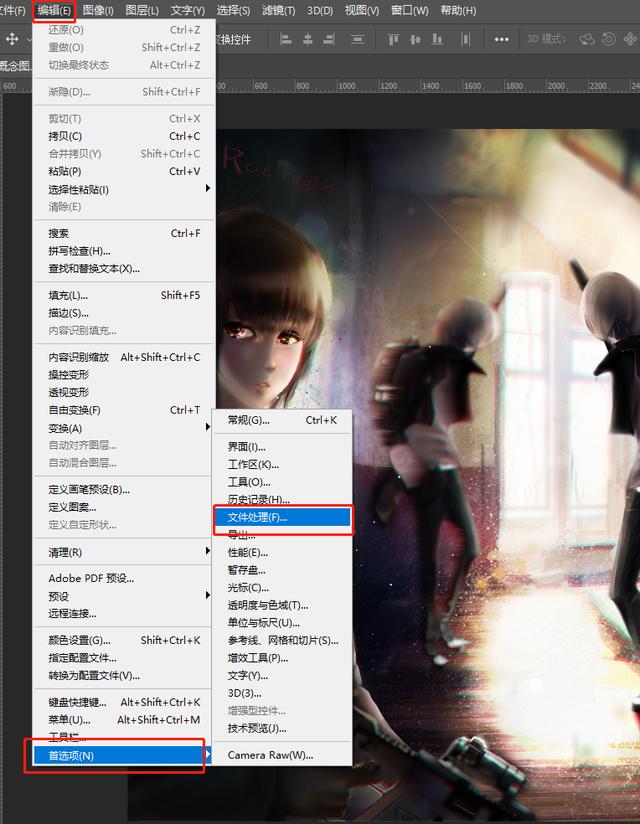
Task: Click 3D pan mode icon
Action: pos(629,39)
